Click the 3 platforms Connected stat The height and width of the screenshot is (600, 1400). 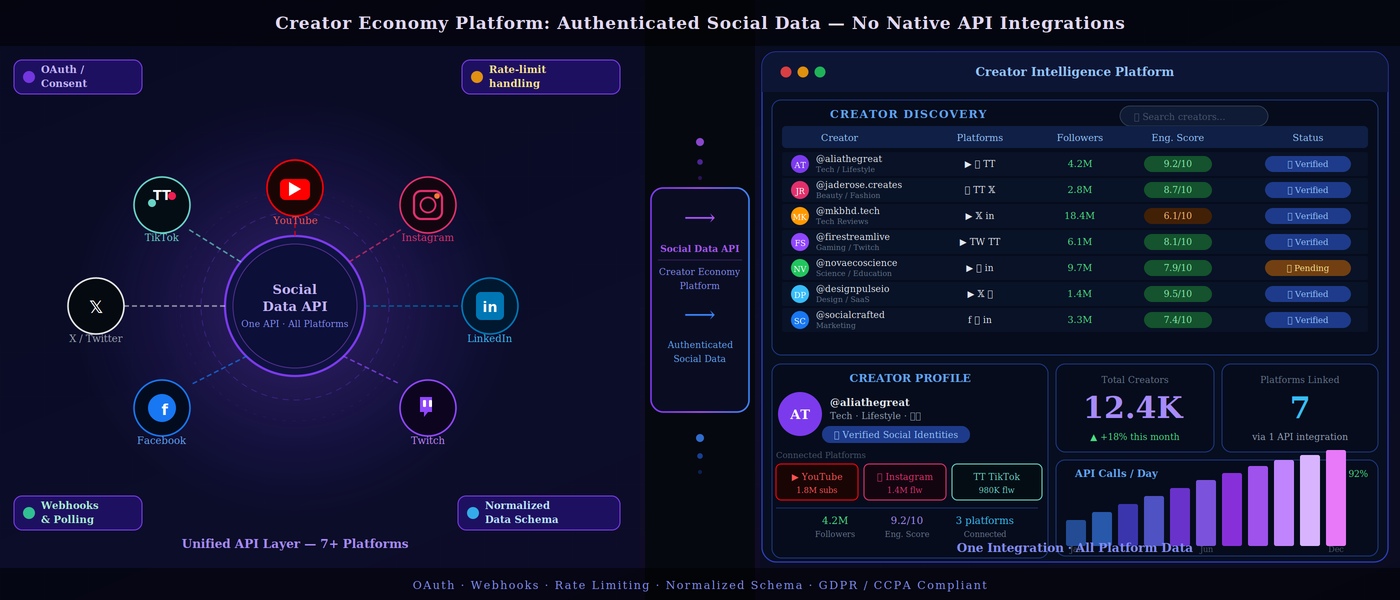[x=985, y=527]
